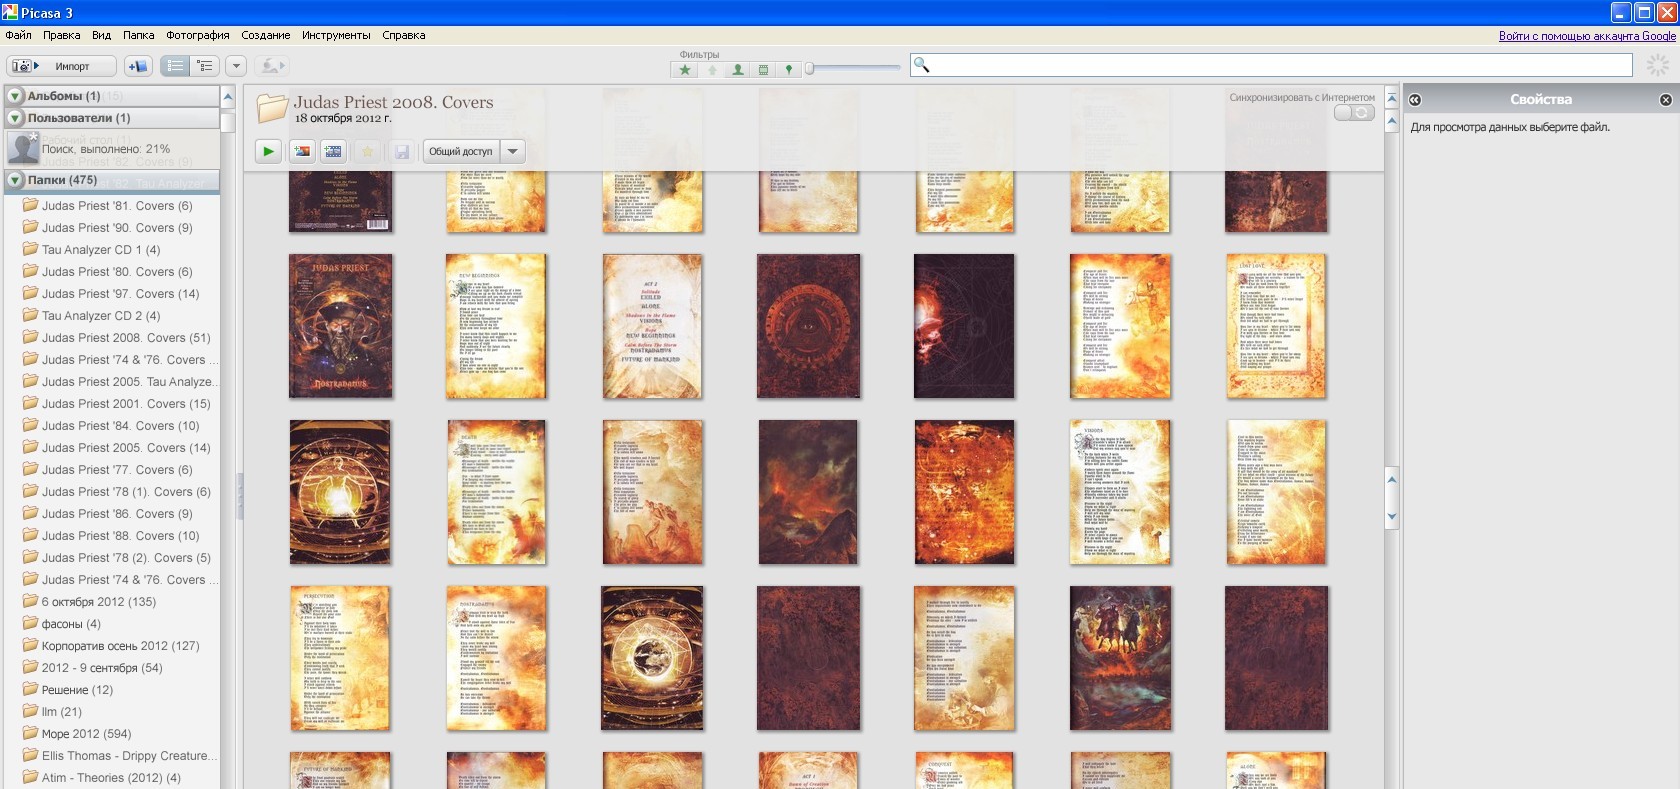Open dropdown arrow next to Общий доступ
Screen dimensions: 1680x789
513,151
